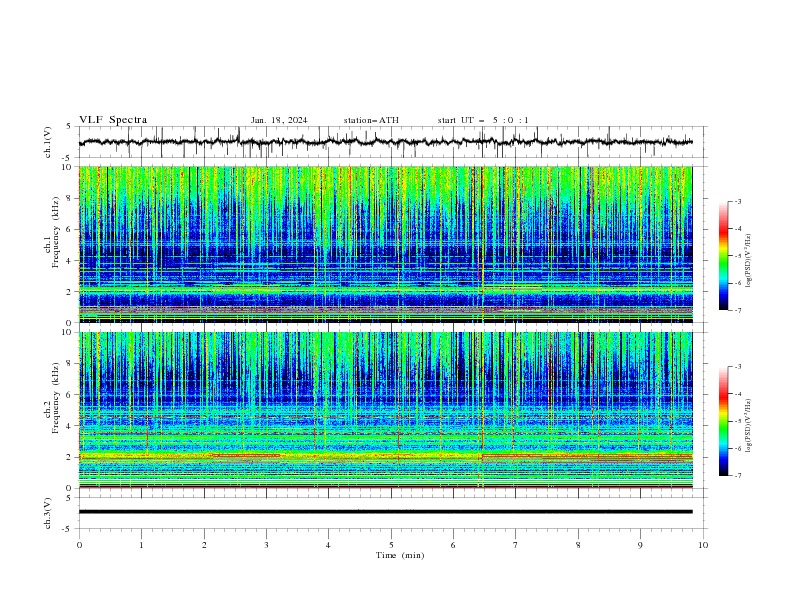Click the ch.2 spectrogram color bar
792x612 pixels.
coord(723,421)
